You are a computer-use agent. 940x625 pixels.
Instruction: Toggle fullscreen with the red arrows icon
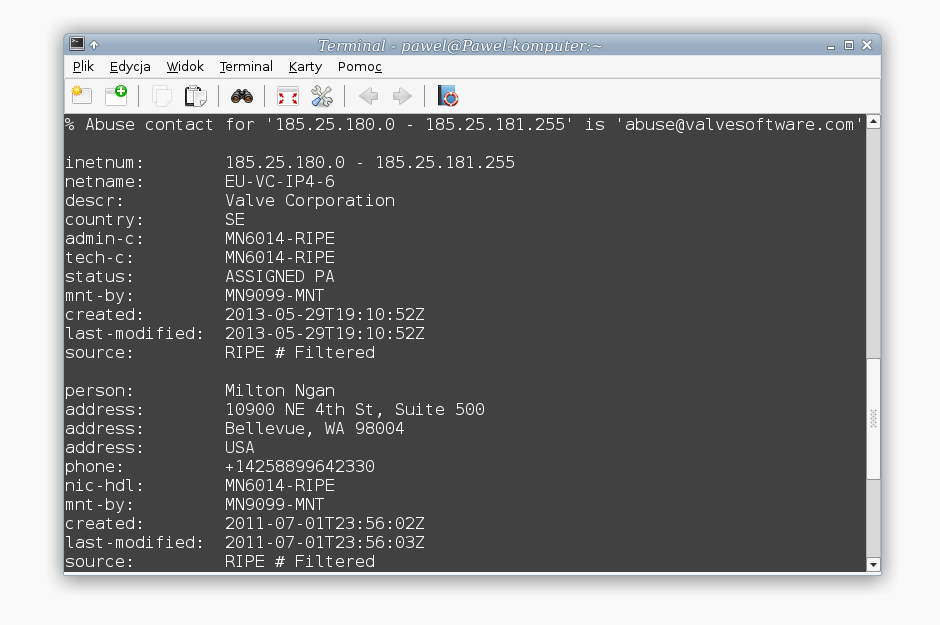(288, 96)
